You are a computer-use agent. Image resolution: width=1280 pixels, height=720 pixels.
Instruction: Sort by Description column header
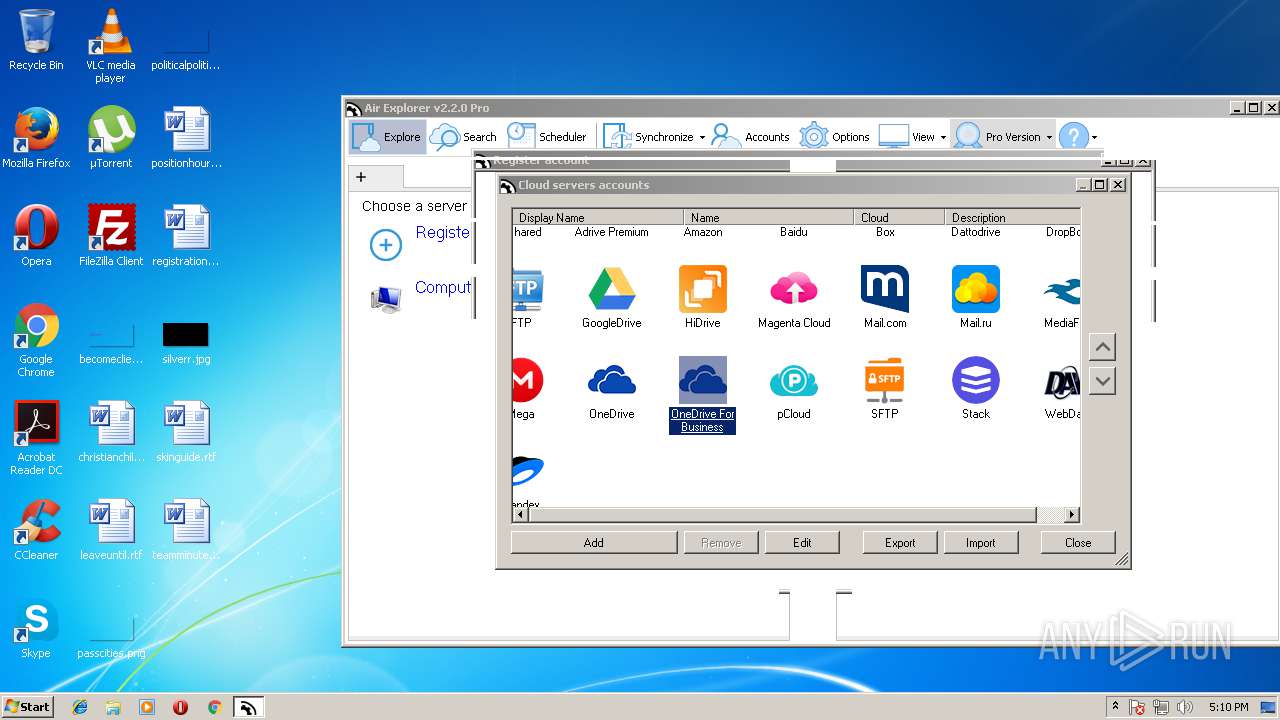point(1012,217)
